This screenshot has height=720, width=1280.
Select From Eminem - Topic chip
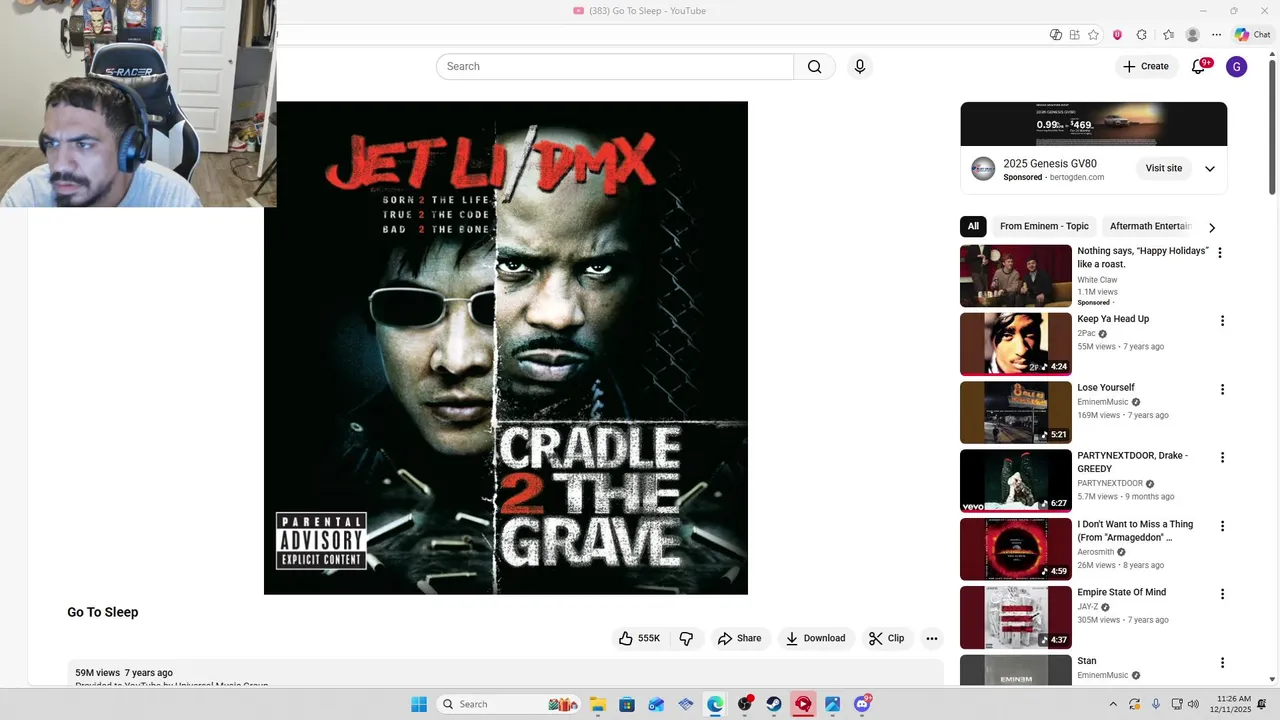click(x=1044, y=226)
